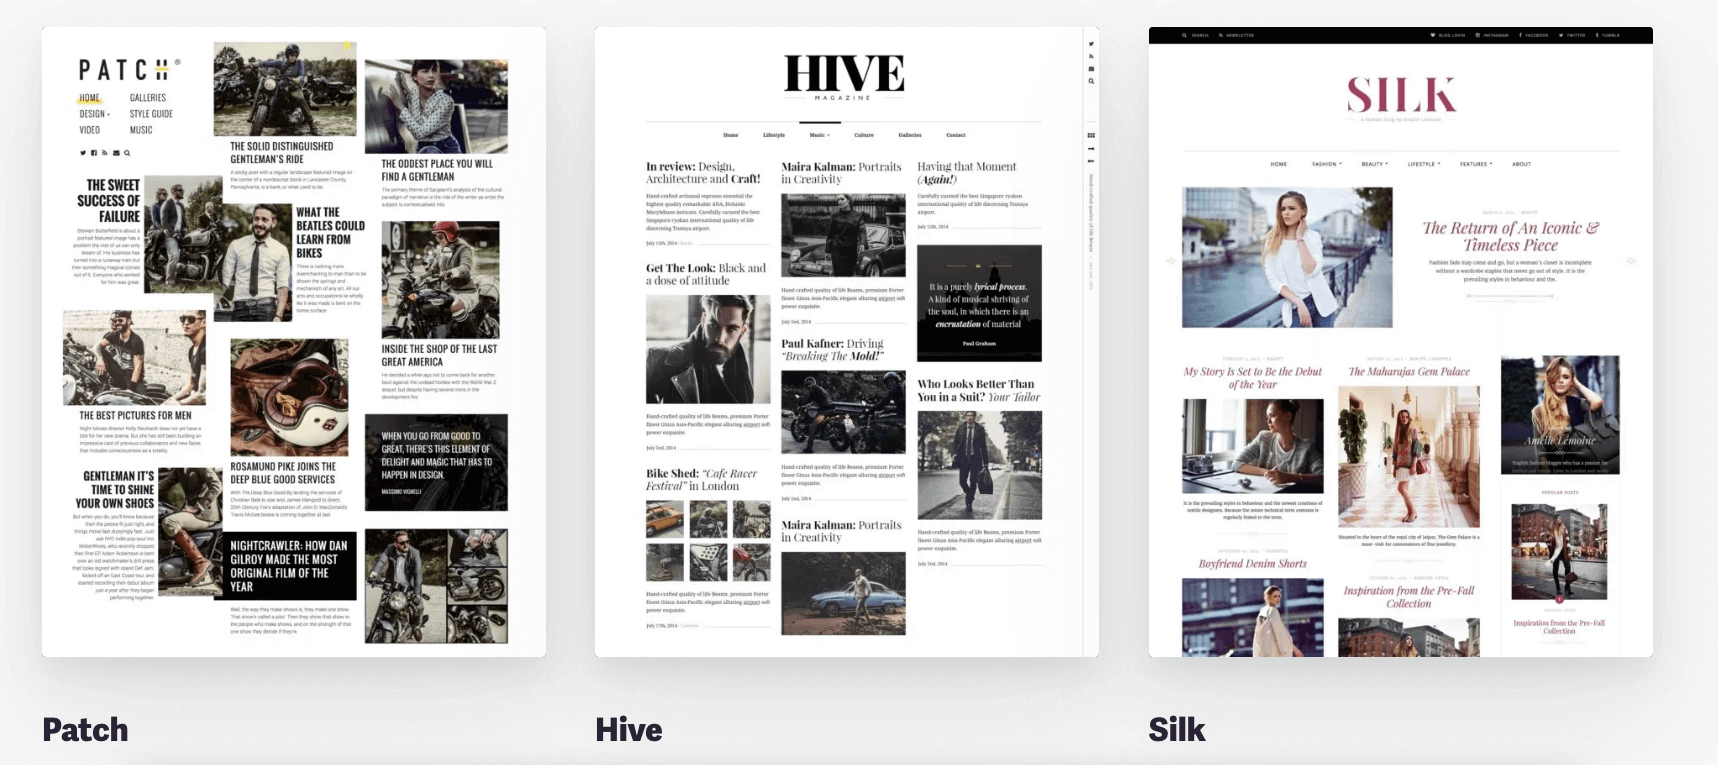Screen dimensions: 1718x765
Task: Click the Twitter icon under Patch menu
Action: (83, 153)
